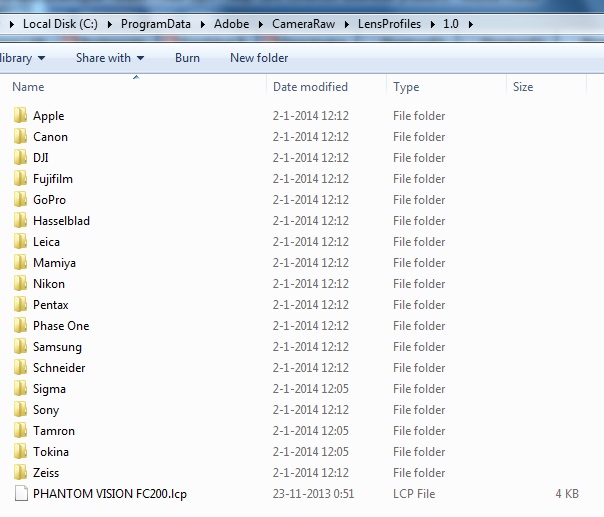The height and width of the screenshot is (517, 604).
Task: Select the Samsung folder name
Action: pyautogui.click(x=57, y=347)
